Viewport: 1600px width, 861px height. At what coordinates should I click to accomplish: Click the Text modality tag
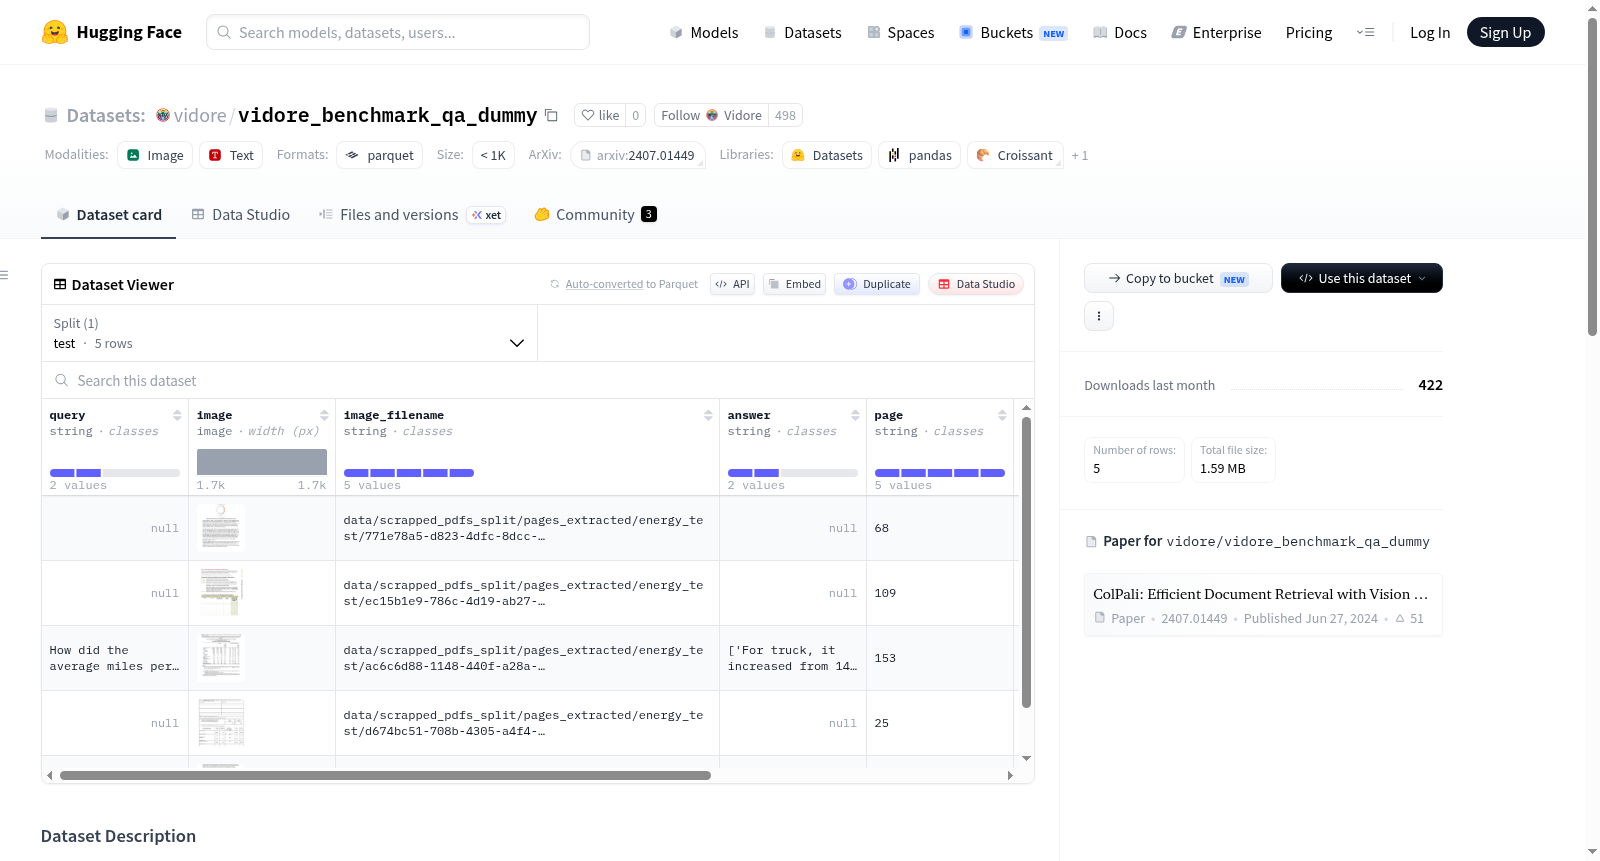[x=231, y=155]
